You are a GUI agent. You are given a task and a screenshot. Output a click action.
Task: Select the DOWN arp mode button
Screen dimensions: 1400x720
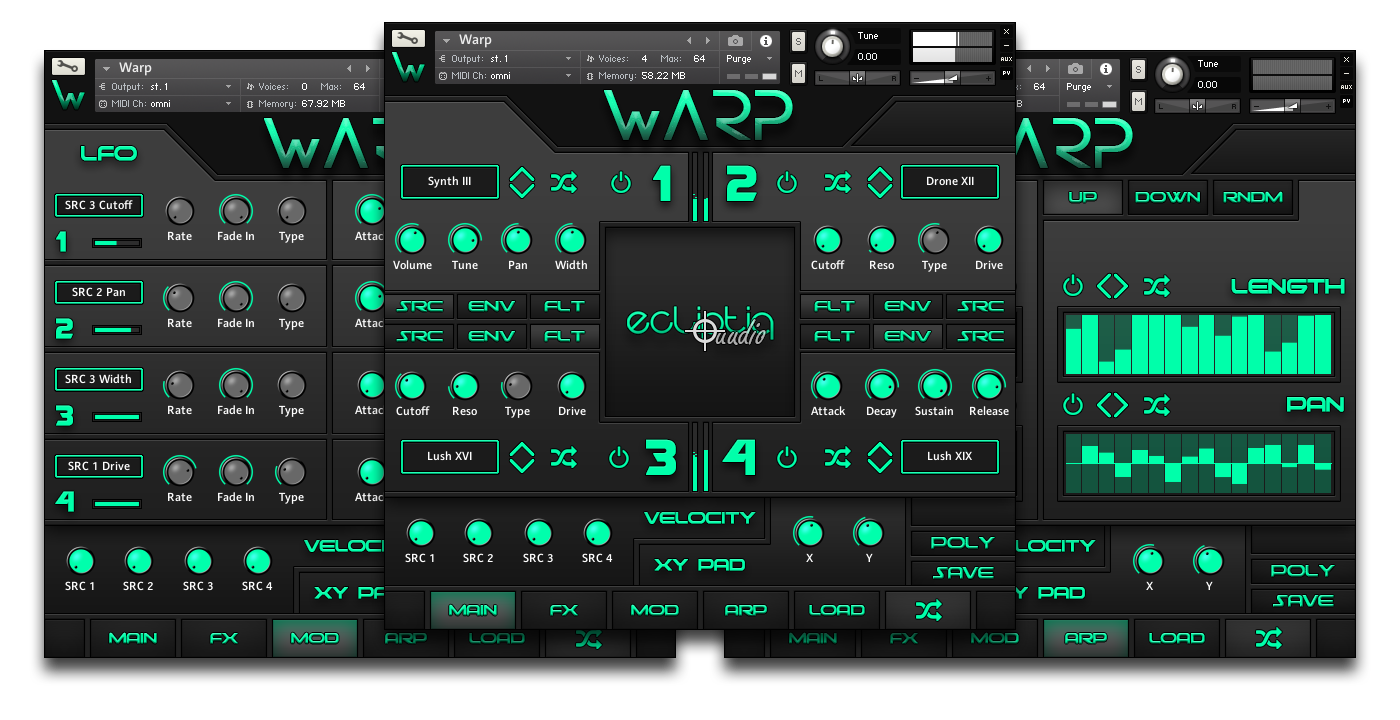click(1168, 197)
